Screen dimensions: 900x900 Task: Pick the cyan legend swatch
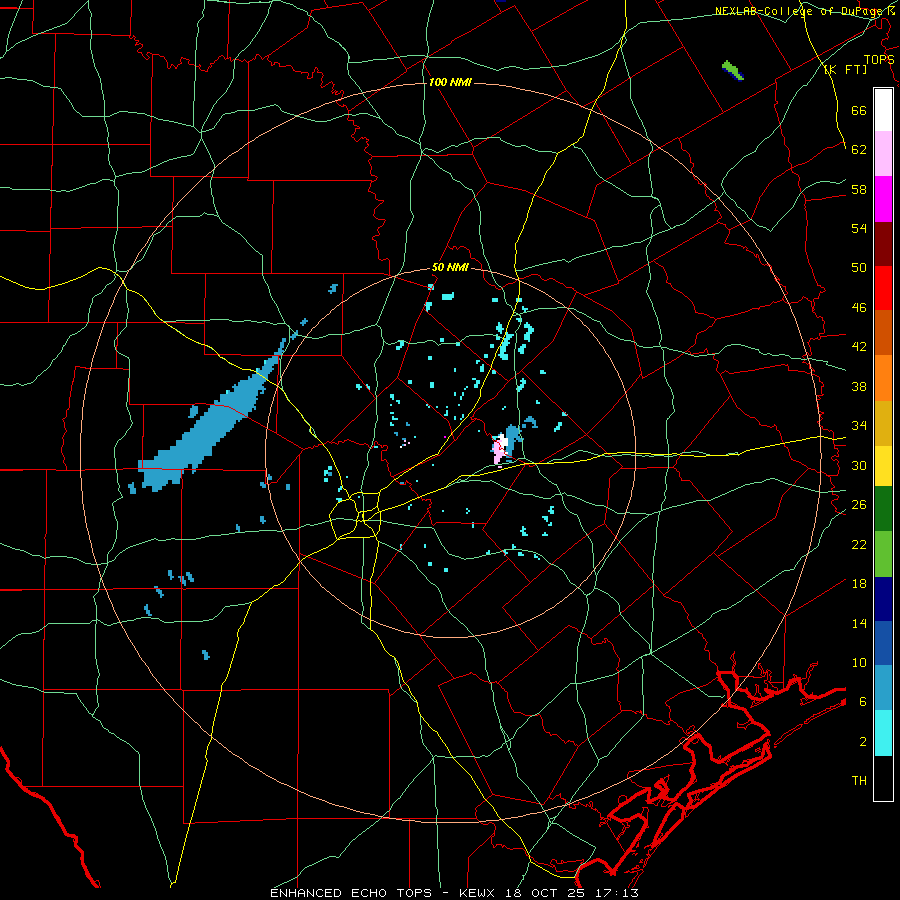pos(883,733)
